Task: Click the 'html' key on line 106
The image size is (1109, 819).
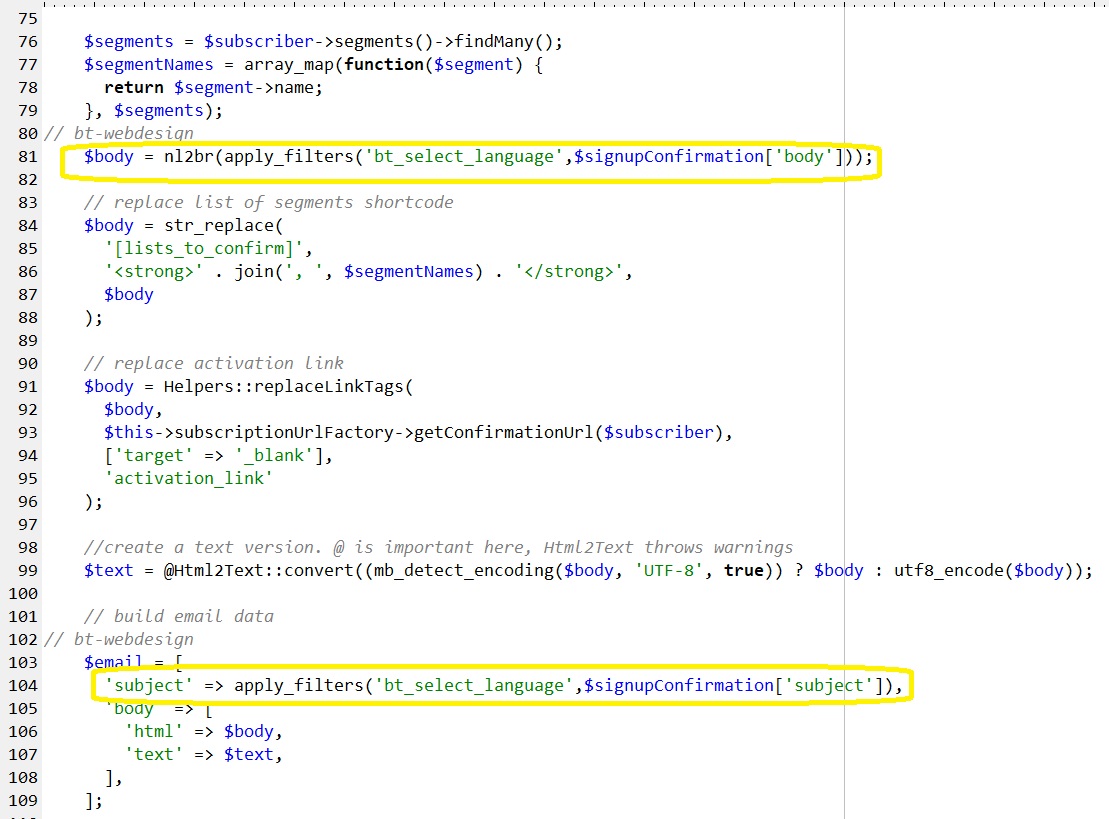Action: point(153,731)
